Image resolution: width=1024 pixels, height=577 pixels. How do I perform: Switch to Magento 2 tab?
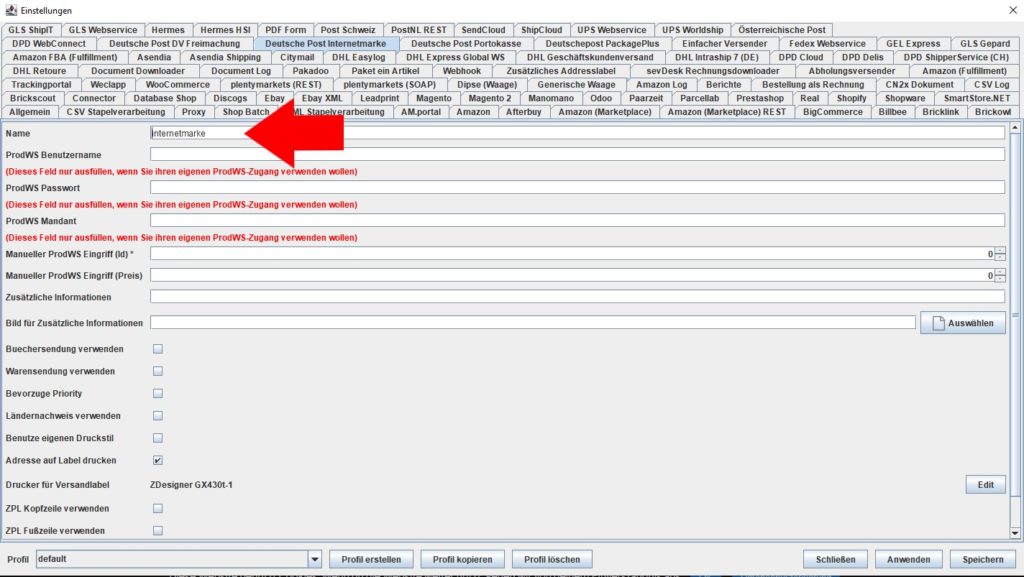490,99
